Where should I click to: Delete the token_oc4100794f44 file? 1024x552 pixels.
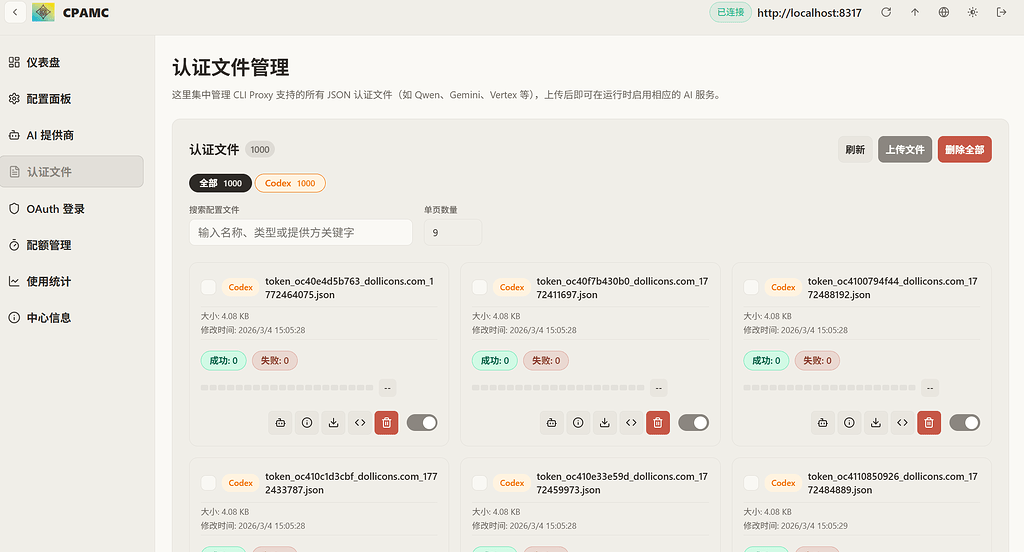pyautogui.click(x=929, y=423)
